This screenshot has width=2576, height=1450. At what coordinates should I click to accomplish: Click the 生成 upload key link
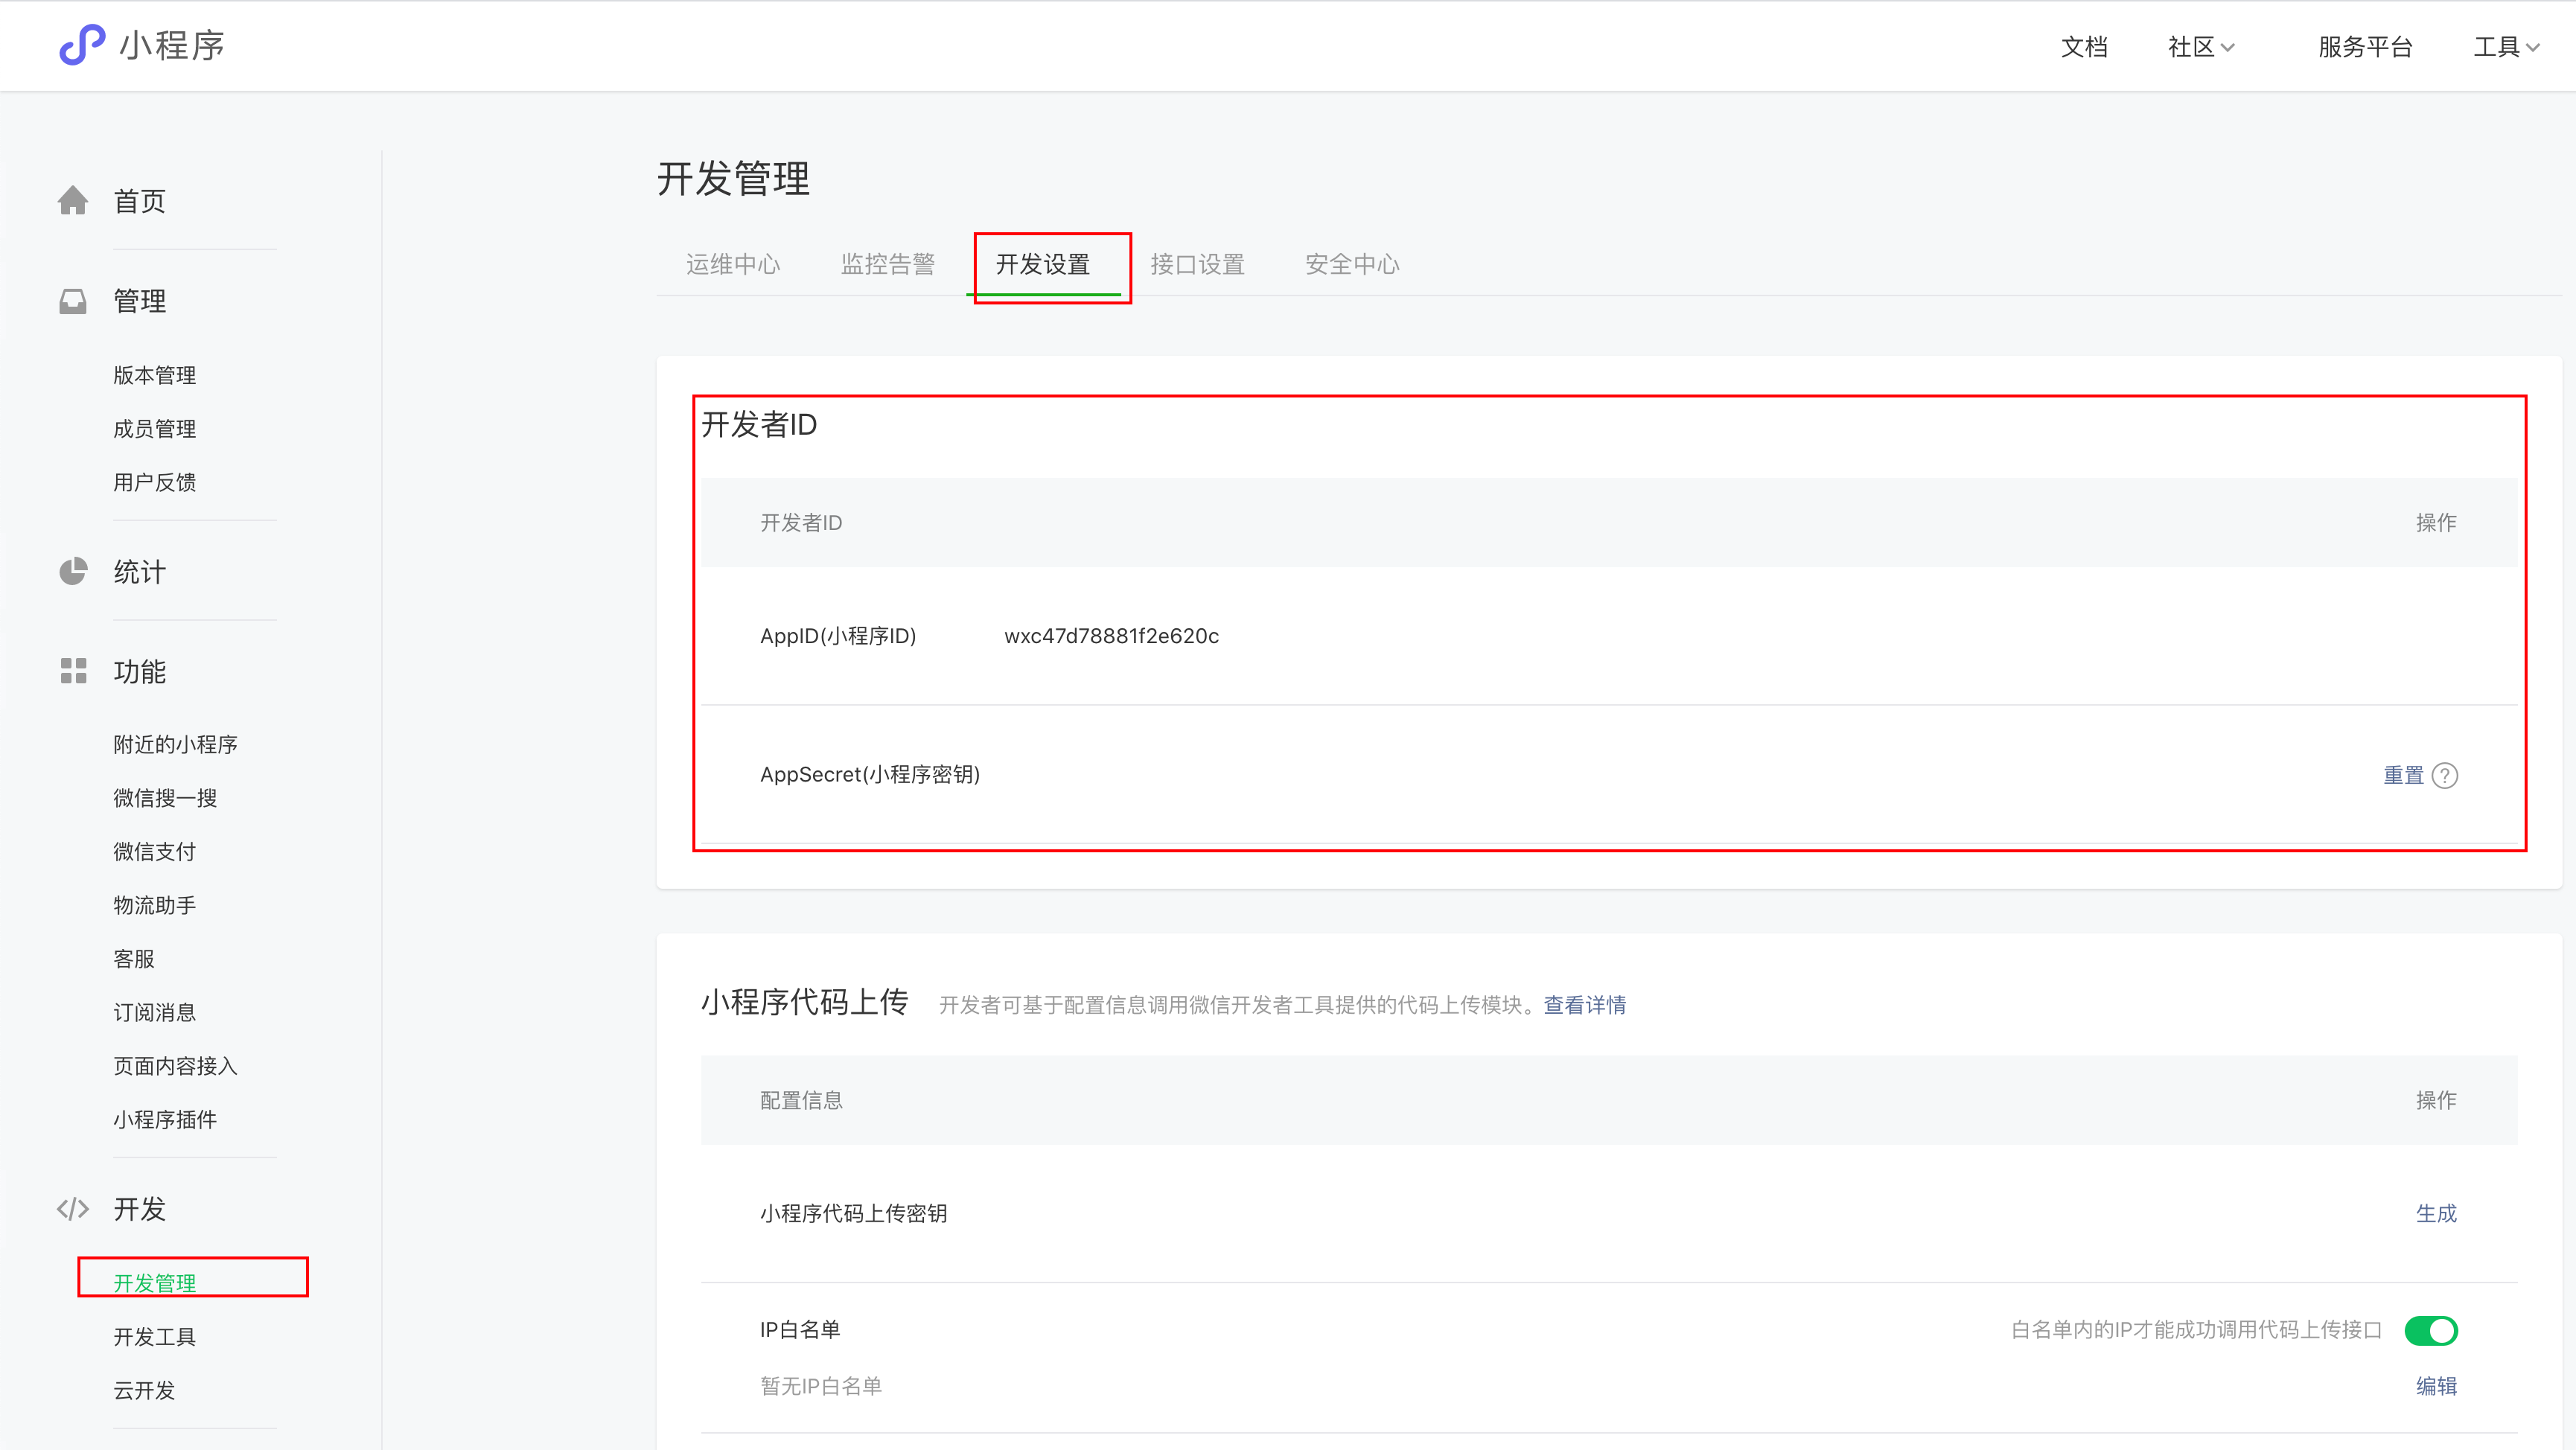tap(2436, 1214)
